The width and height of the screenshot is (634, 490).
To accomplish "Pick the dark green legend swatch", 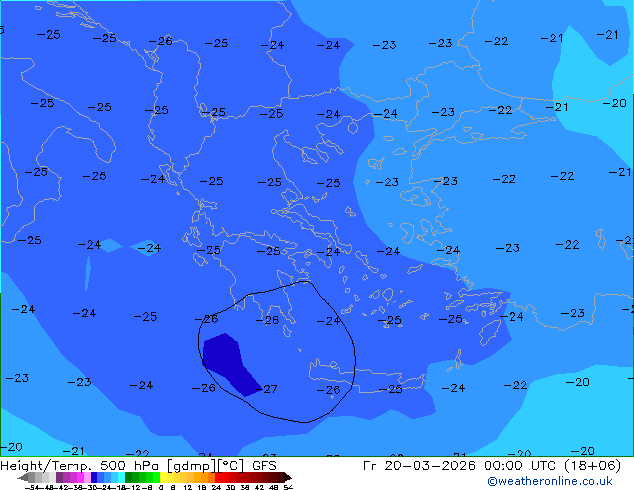I will click(x=129, y=477).
